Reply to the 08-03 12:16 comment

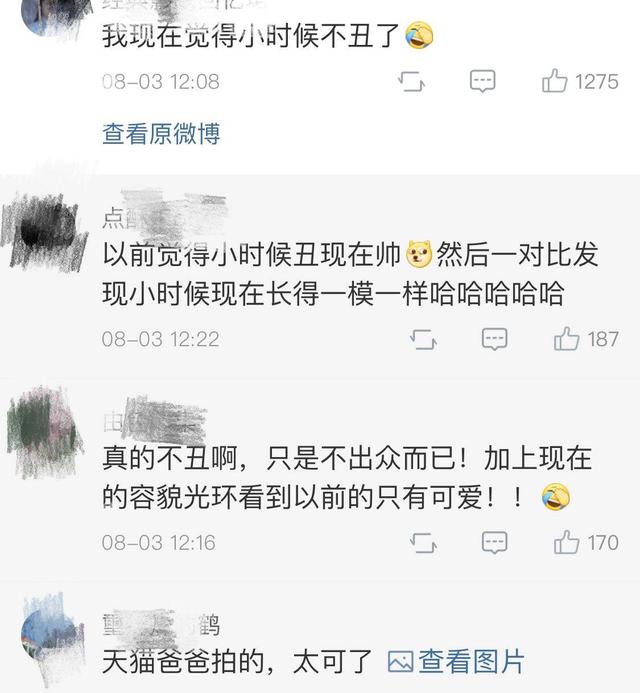point(494,543)
